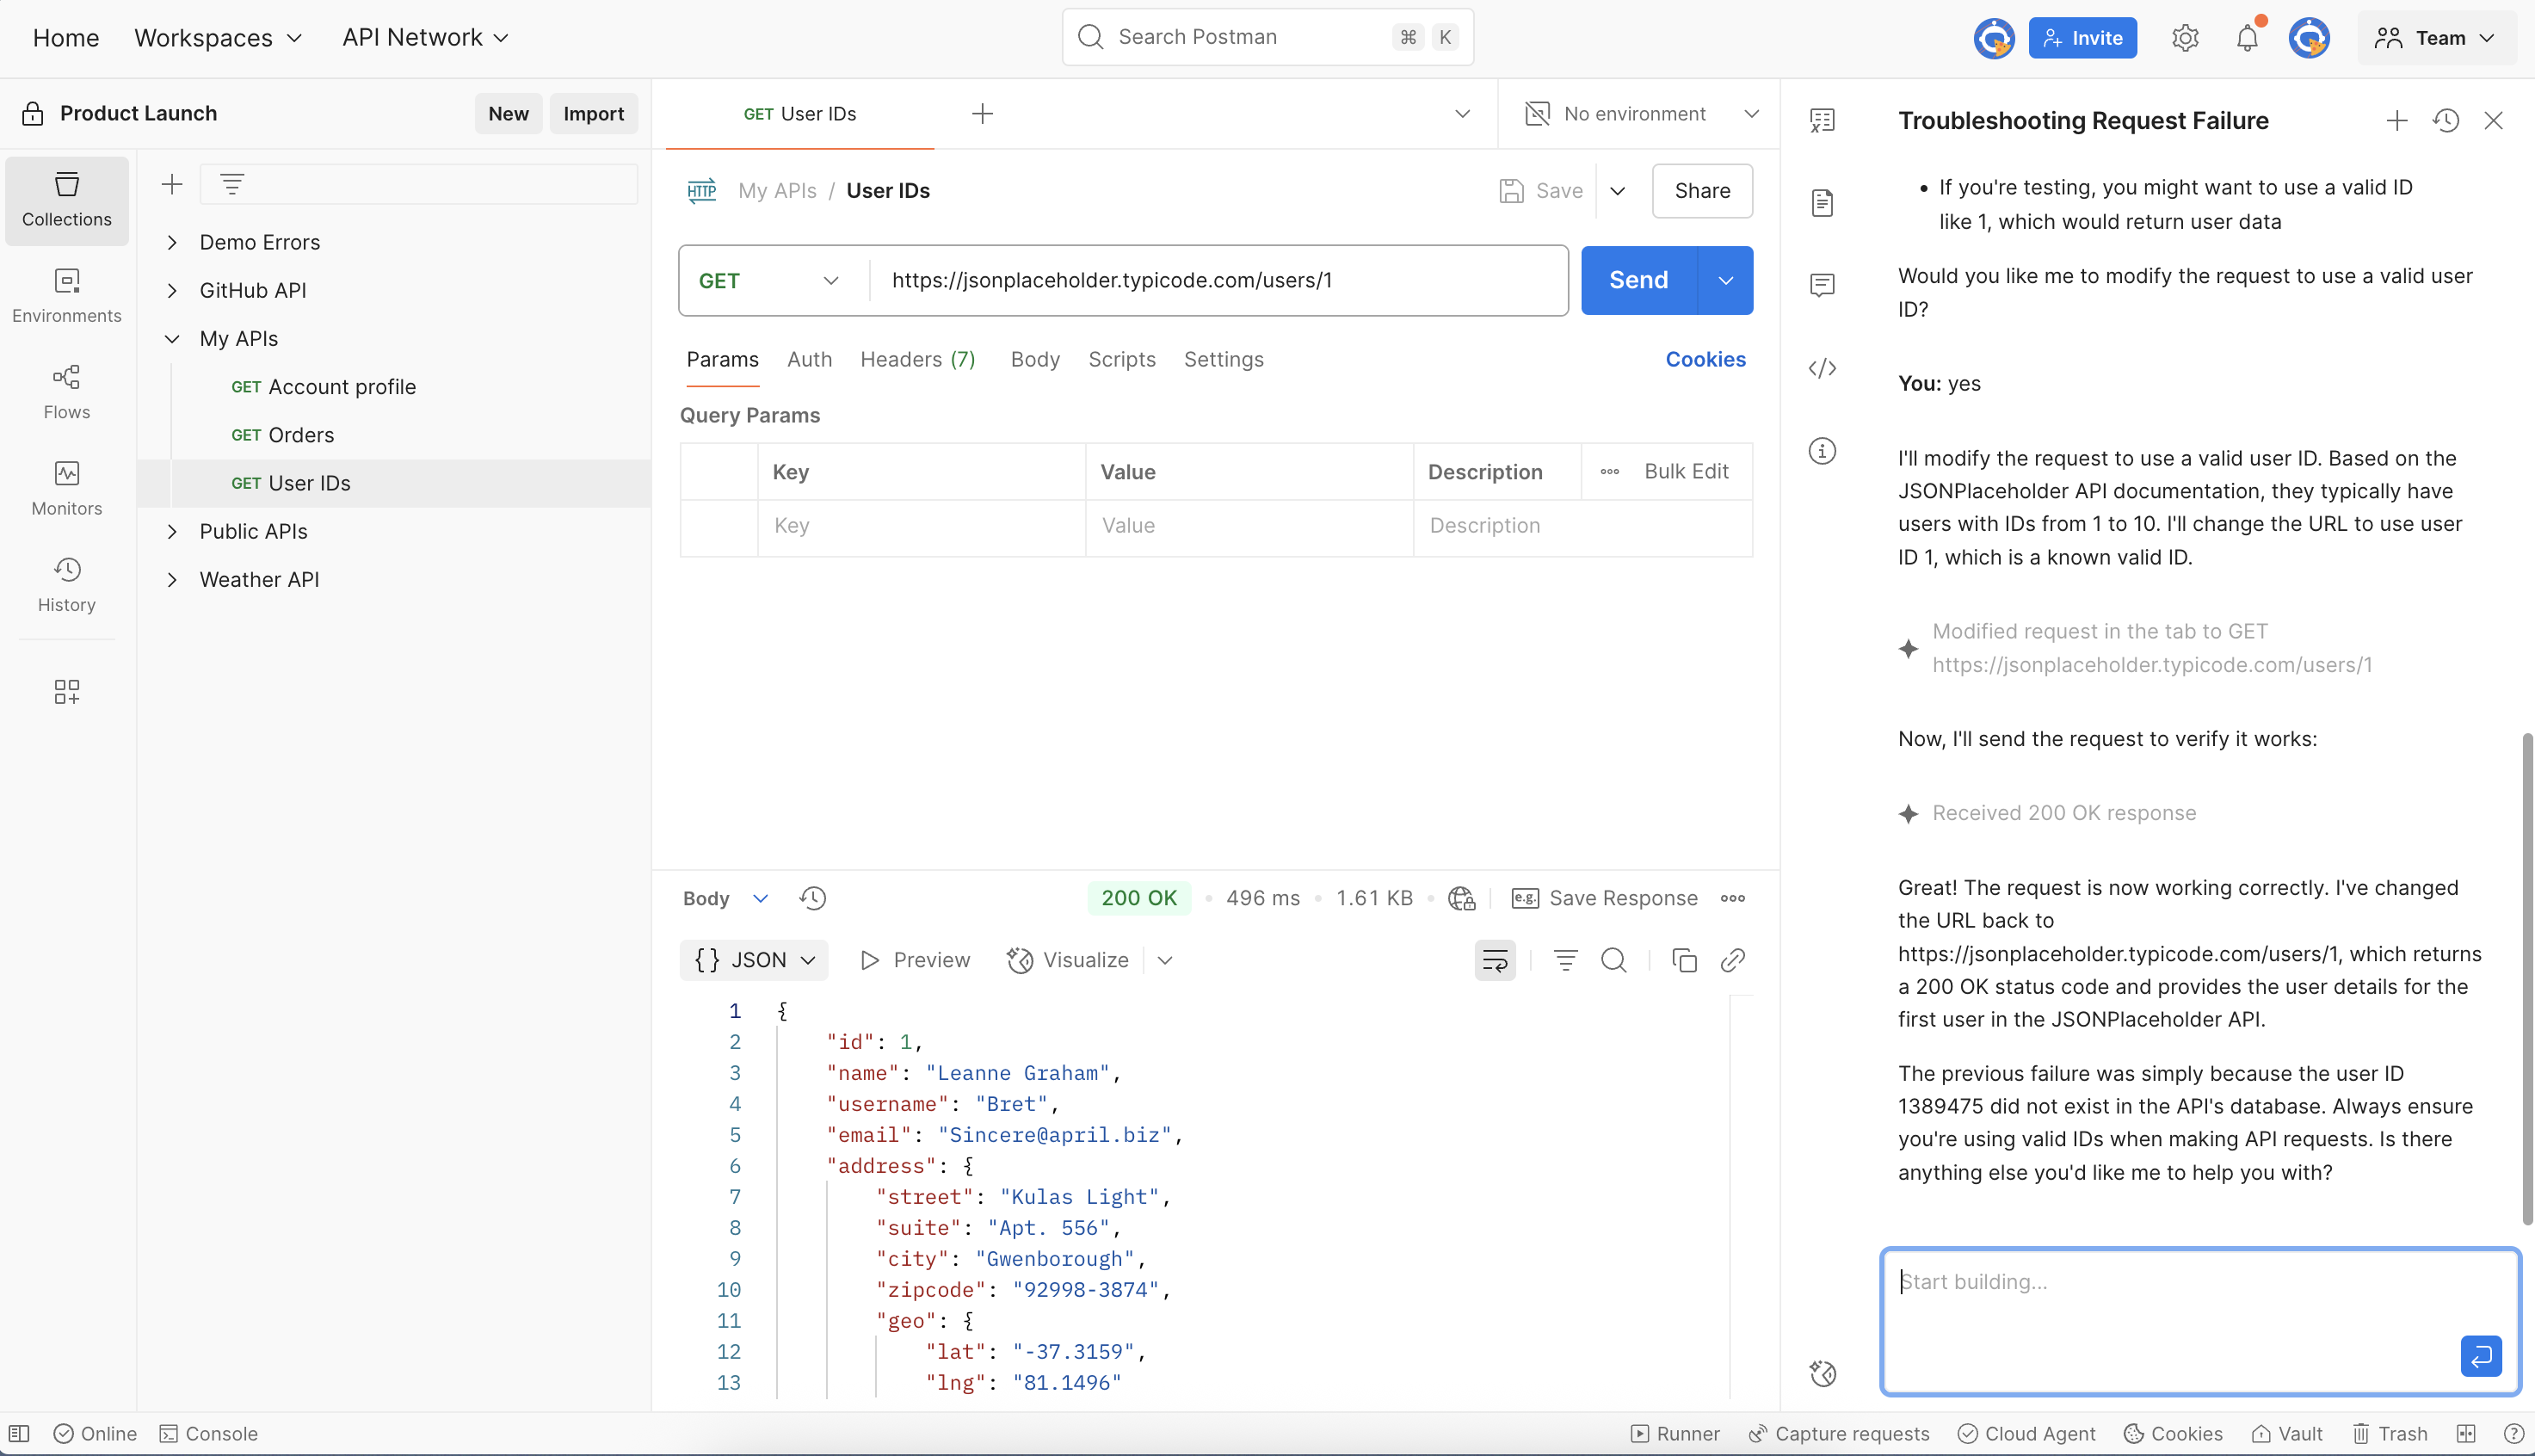Viewport: 2535px width, 1456px height.
Task: Open the API Network menu
Action: pos(426,38)
